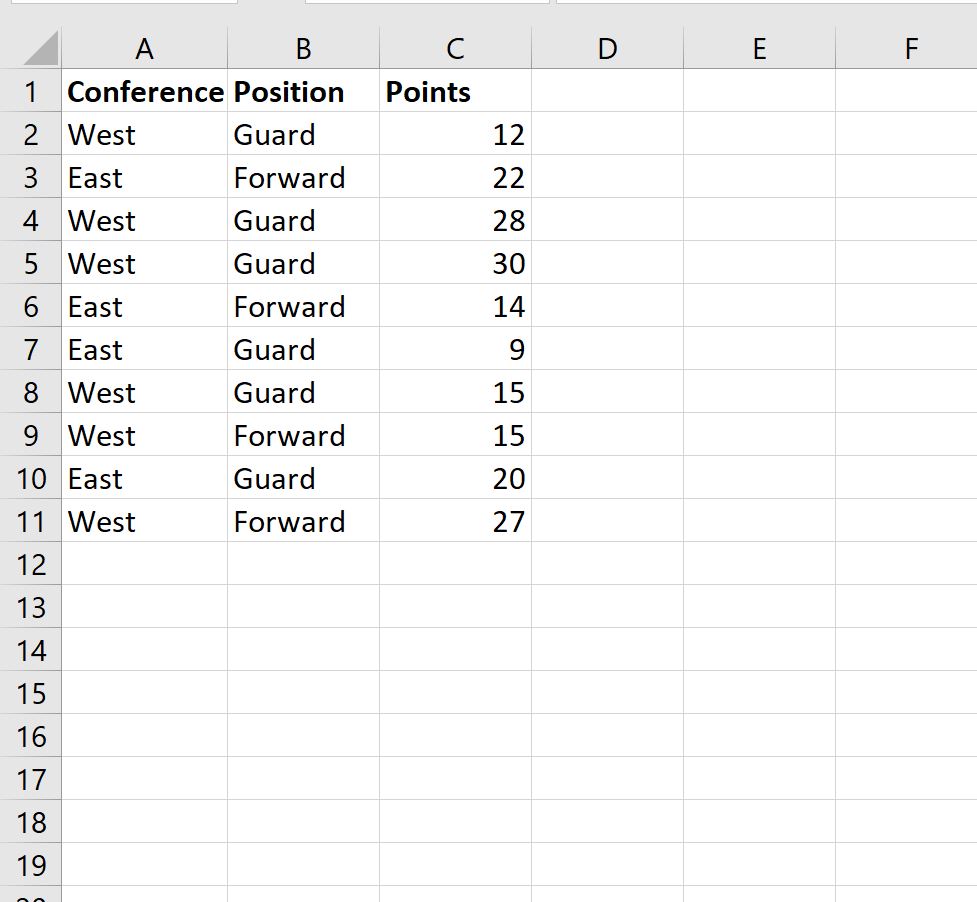
Task: Select cell containing 9 points
Action: click(455, 349)
